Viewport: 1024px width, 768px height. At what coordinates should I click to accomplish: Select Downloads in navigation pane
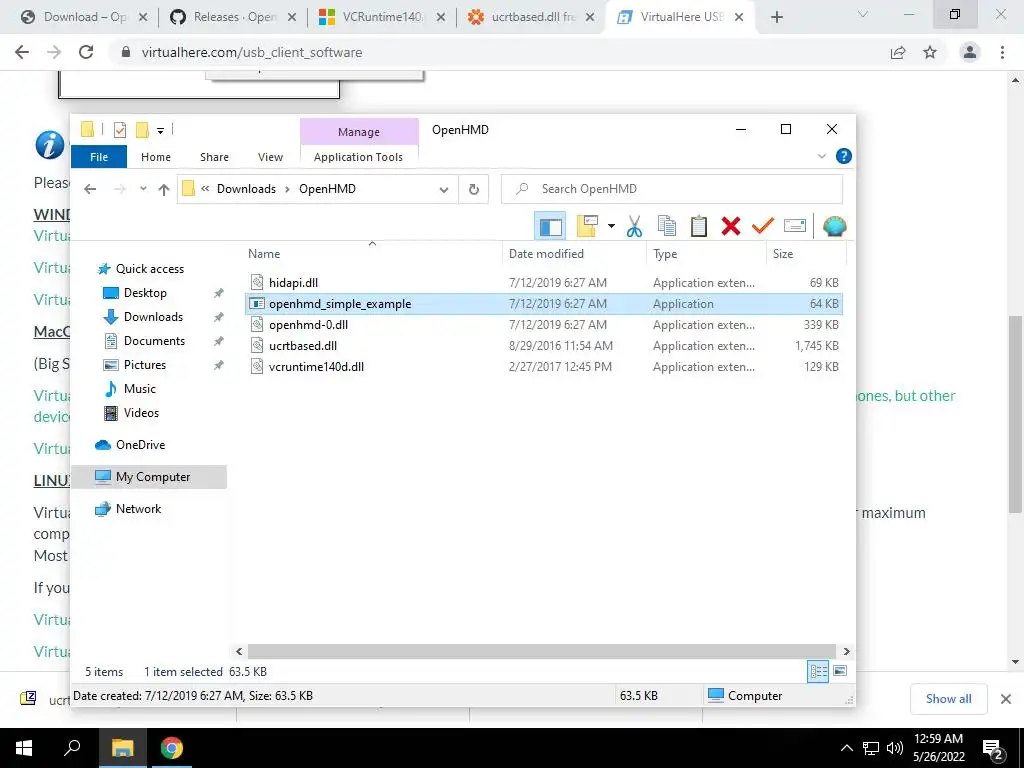point(153,317)
